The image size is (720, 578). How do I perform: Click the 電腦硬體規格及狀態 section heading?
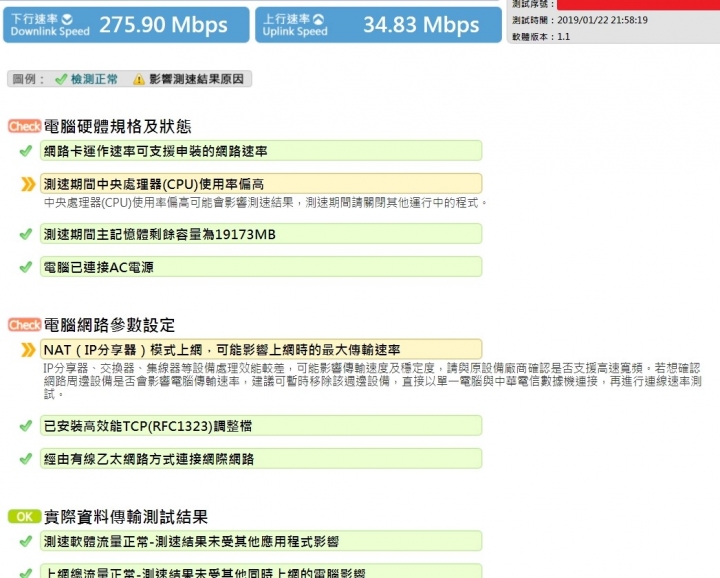pos(118,126)
